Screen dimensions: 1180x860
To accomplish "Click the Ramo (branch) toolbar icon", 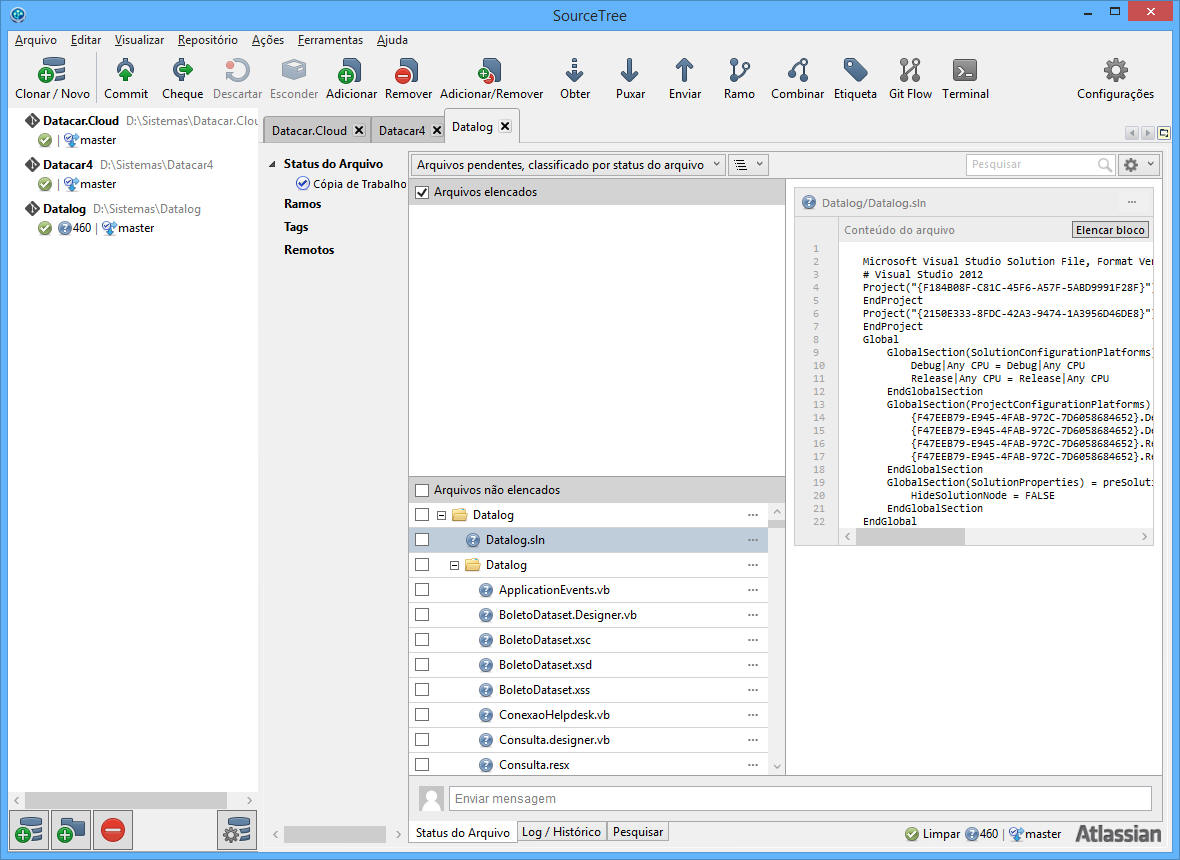I will click(739, 71).
